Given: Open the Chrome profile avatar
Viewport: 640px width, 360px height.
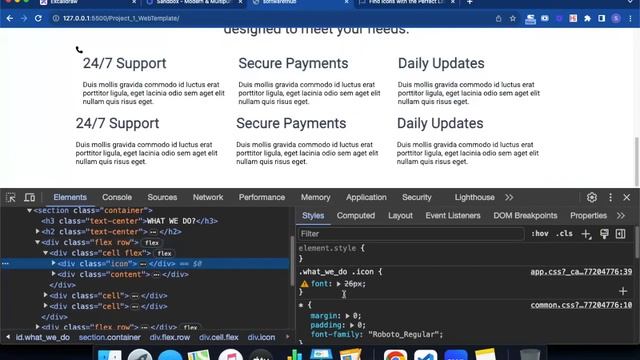Looking at the screenshot, I should [616, 18].
